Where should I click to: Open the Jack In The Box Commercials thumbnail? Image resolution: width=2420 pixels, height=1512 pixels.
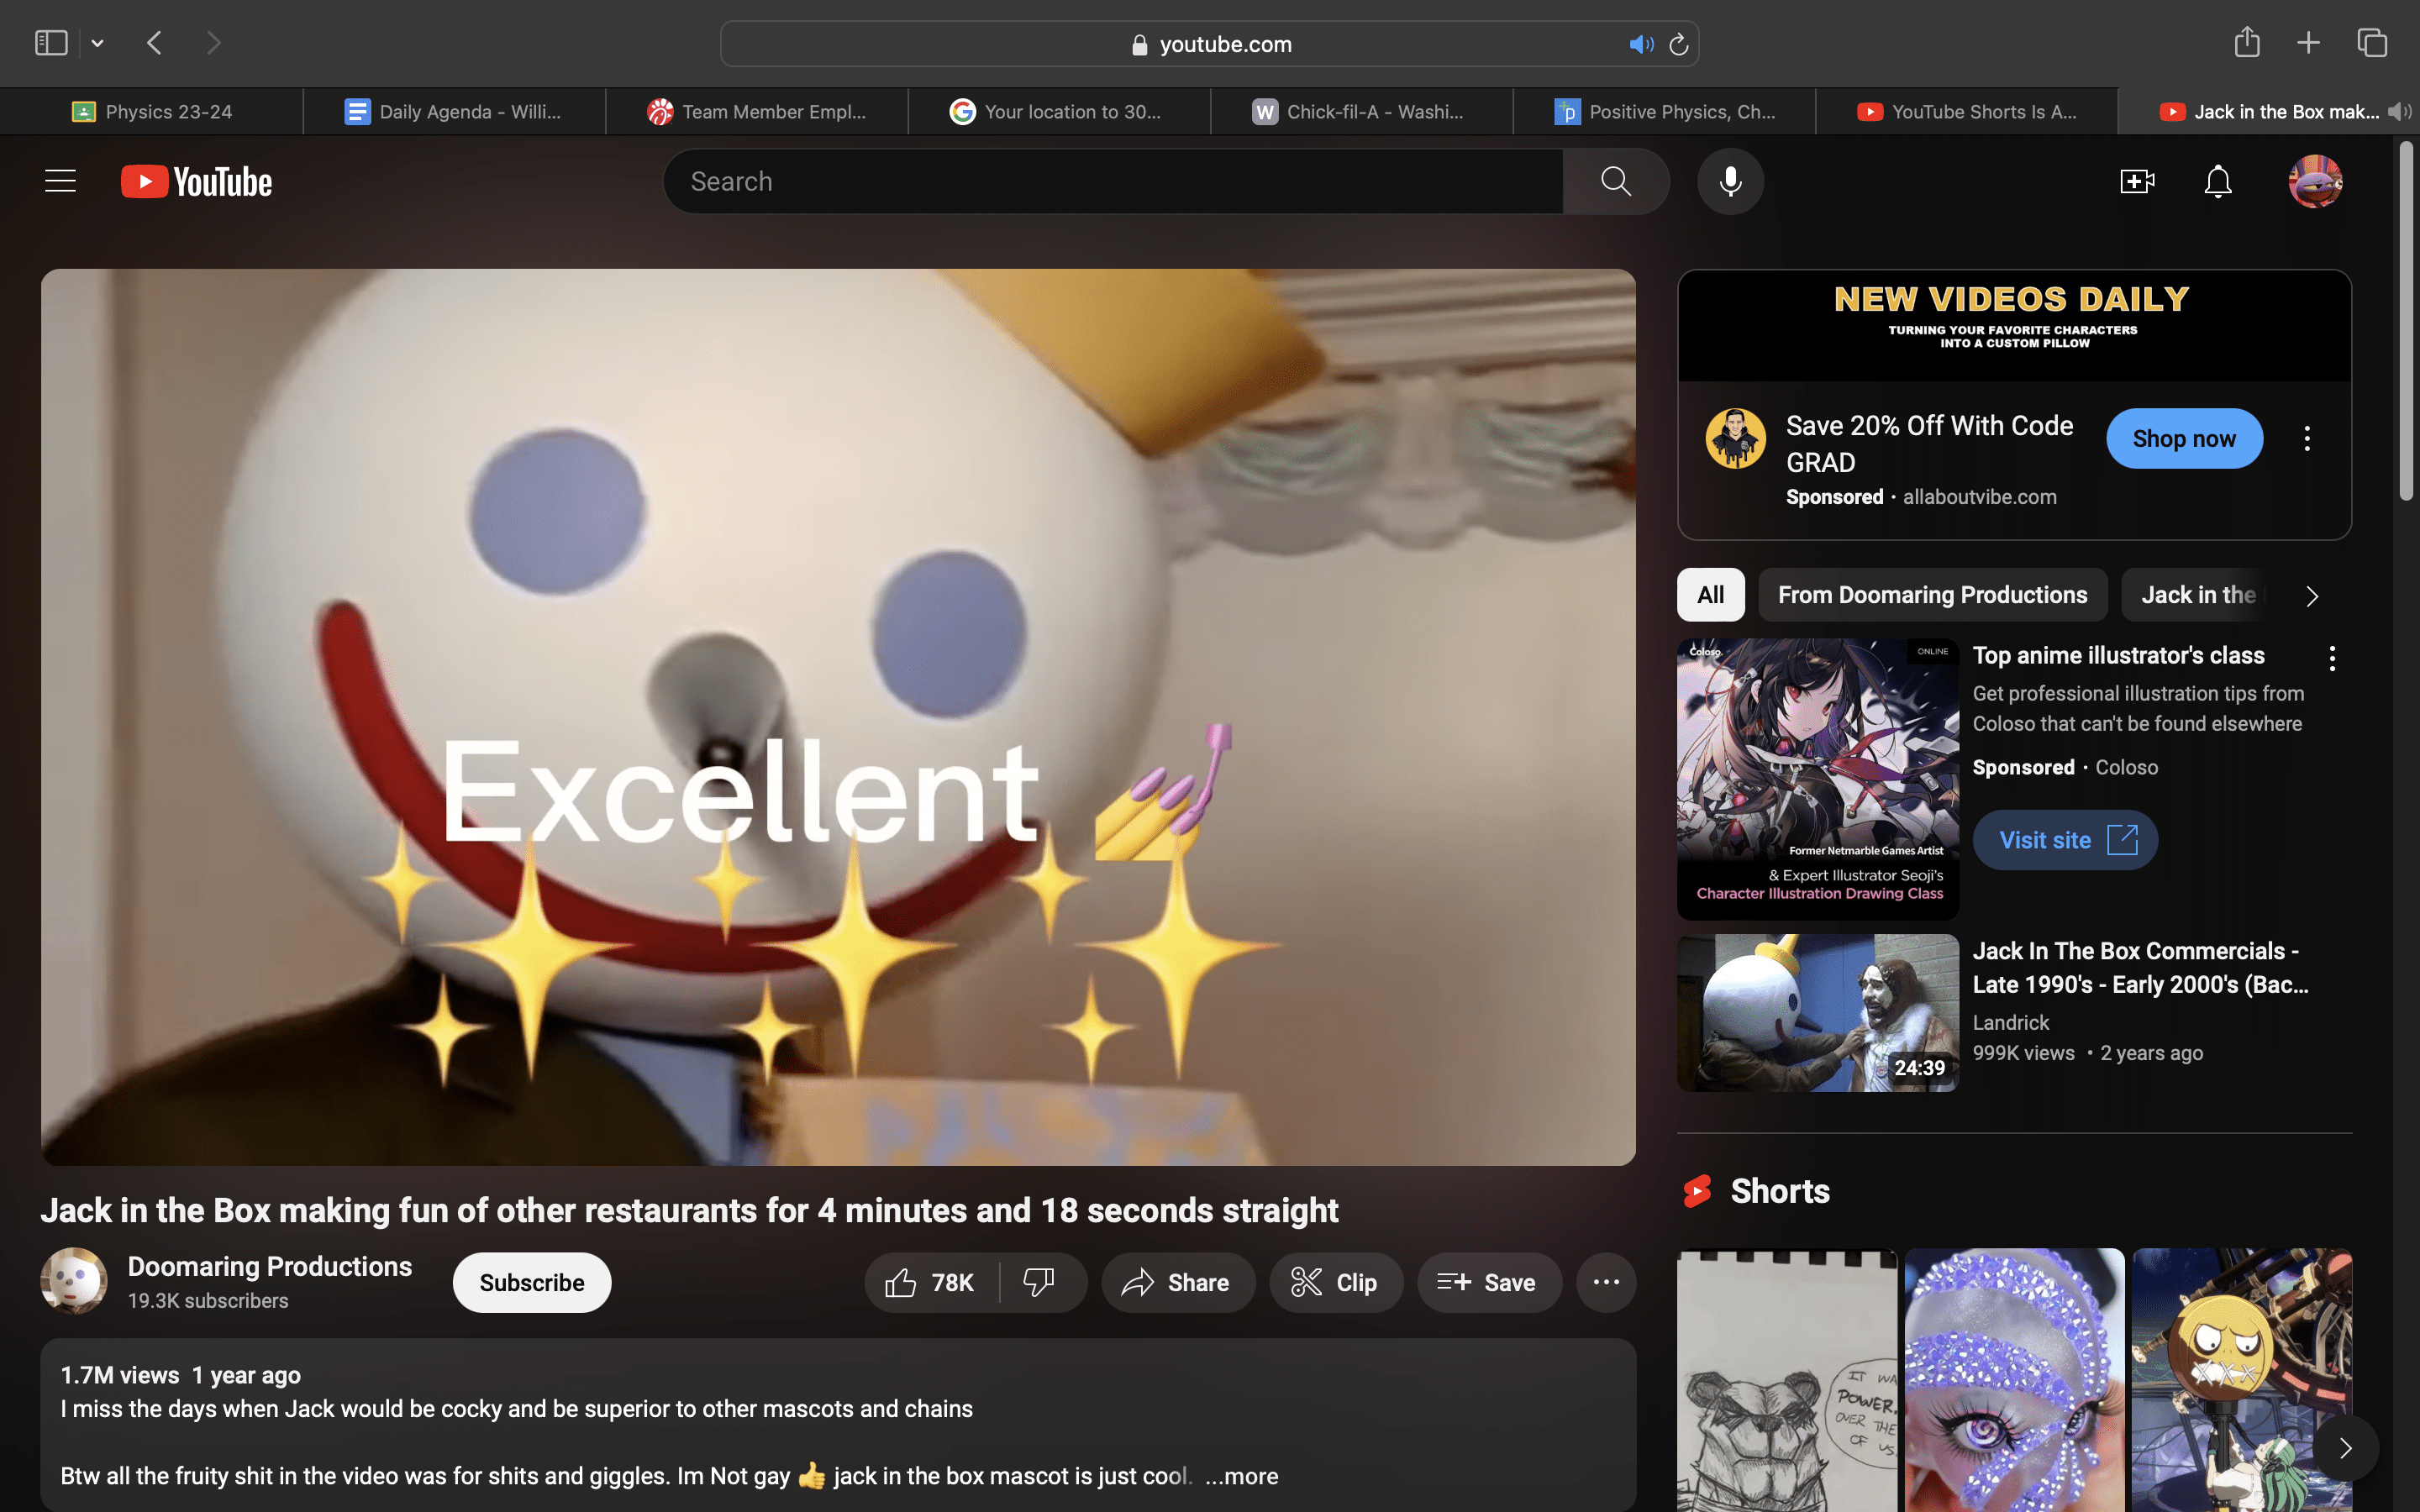click(1817, 1012)
